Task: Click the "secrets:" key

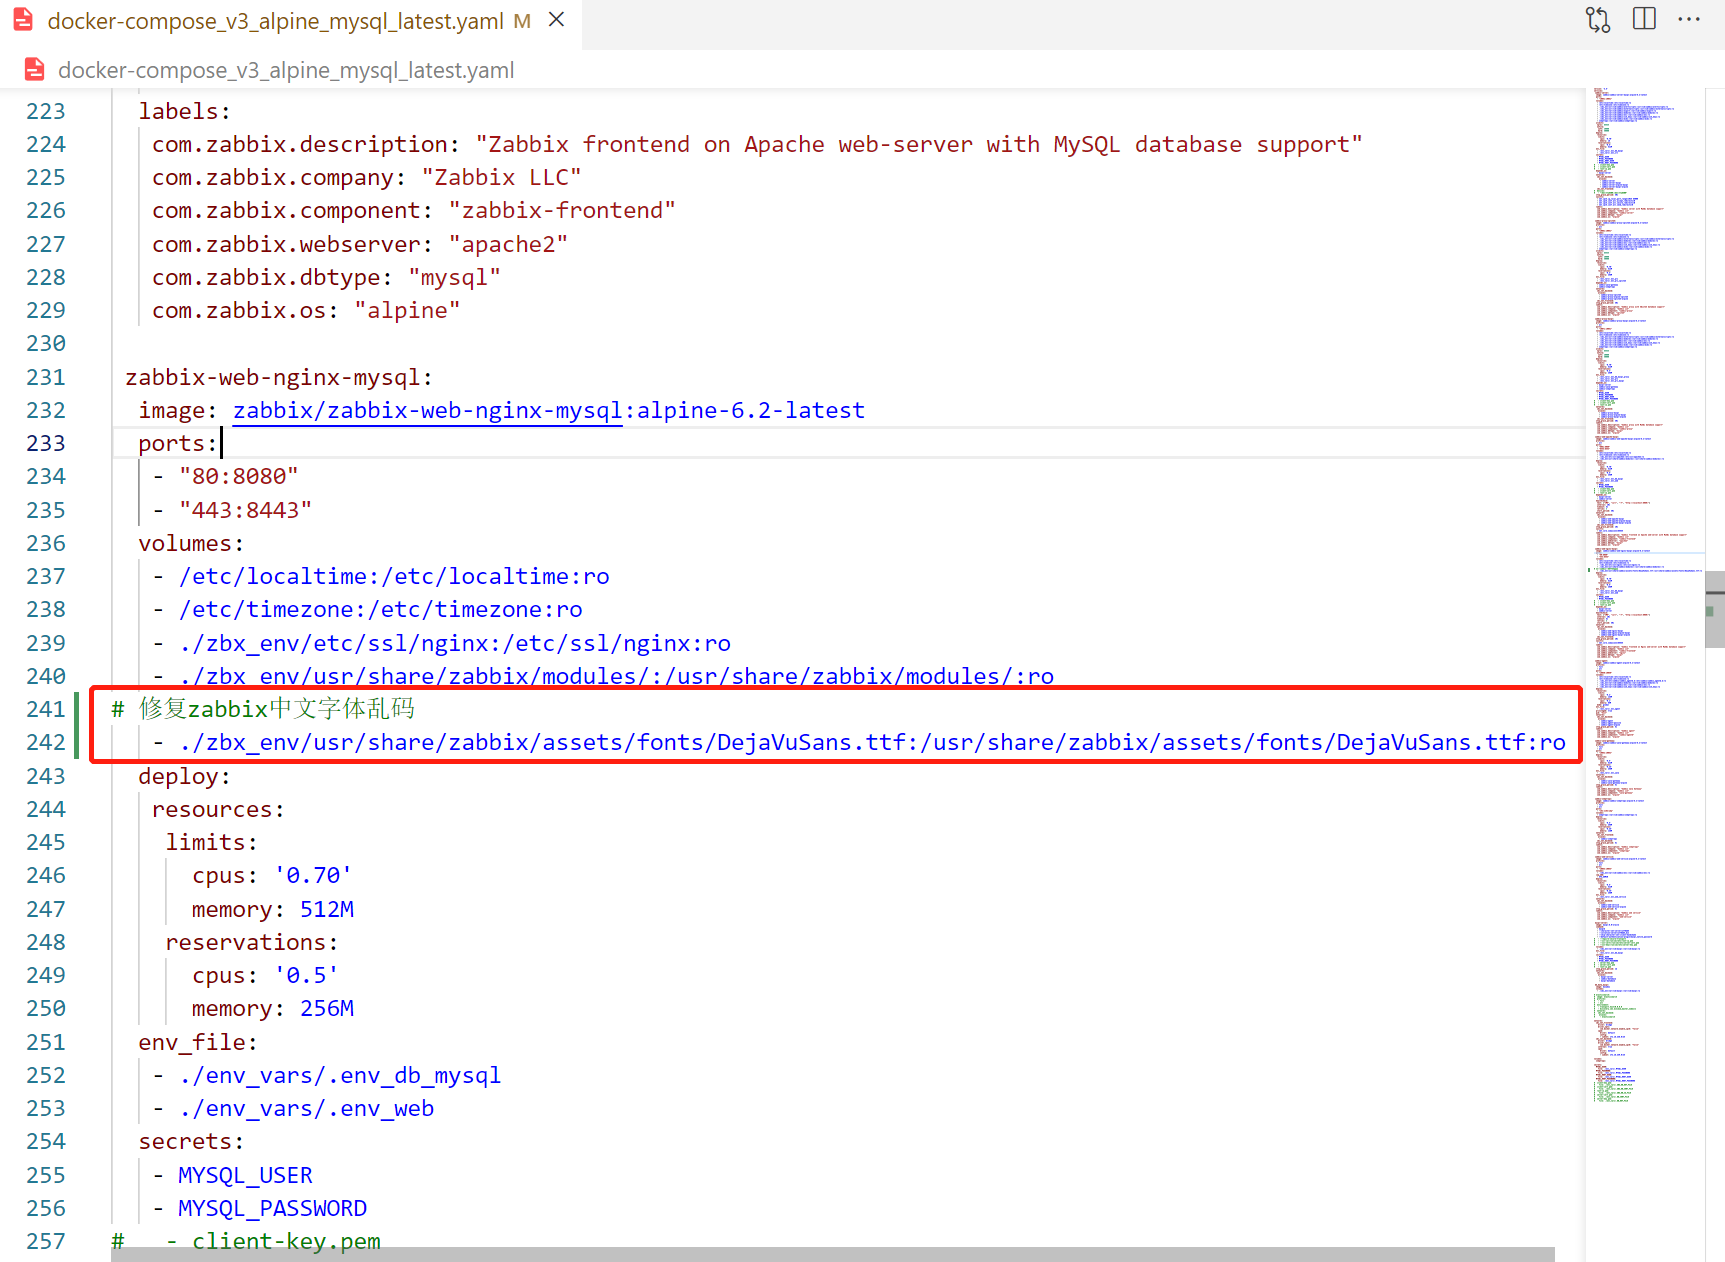Action: (191, 1141)
